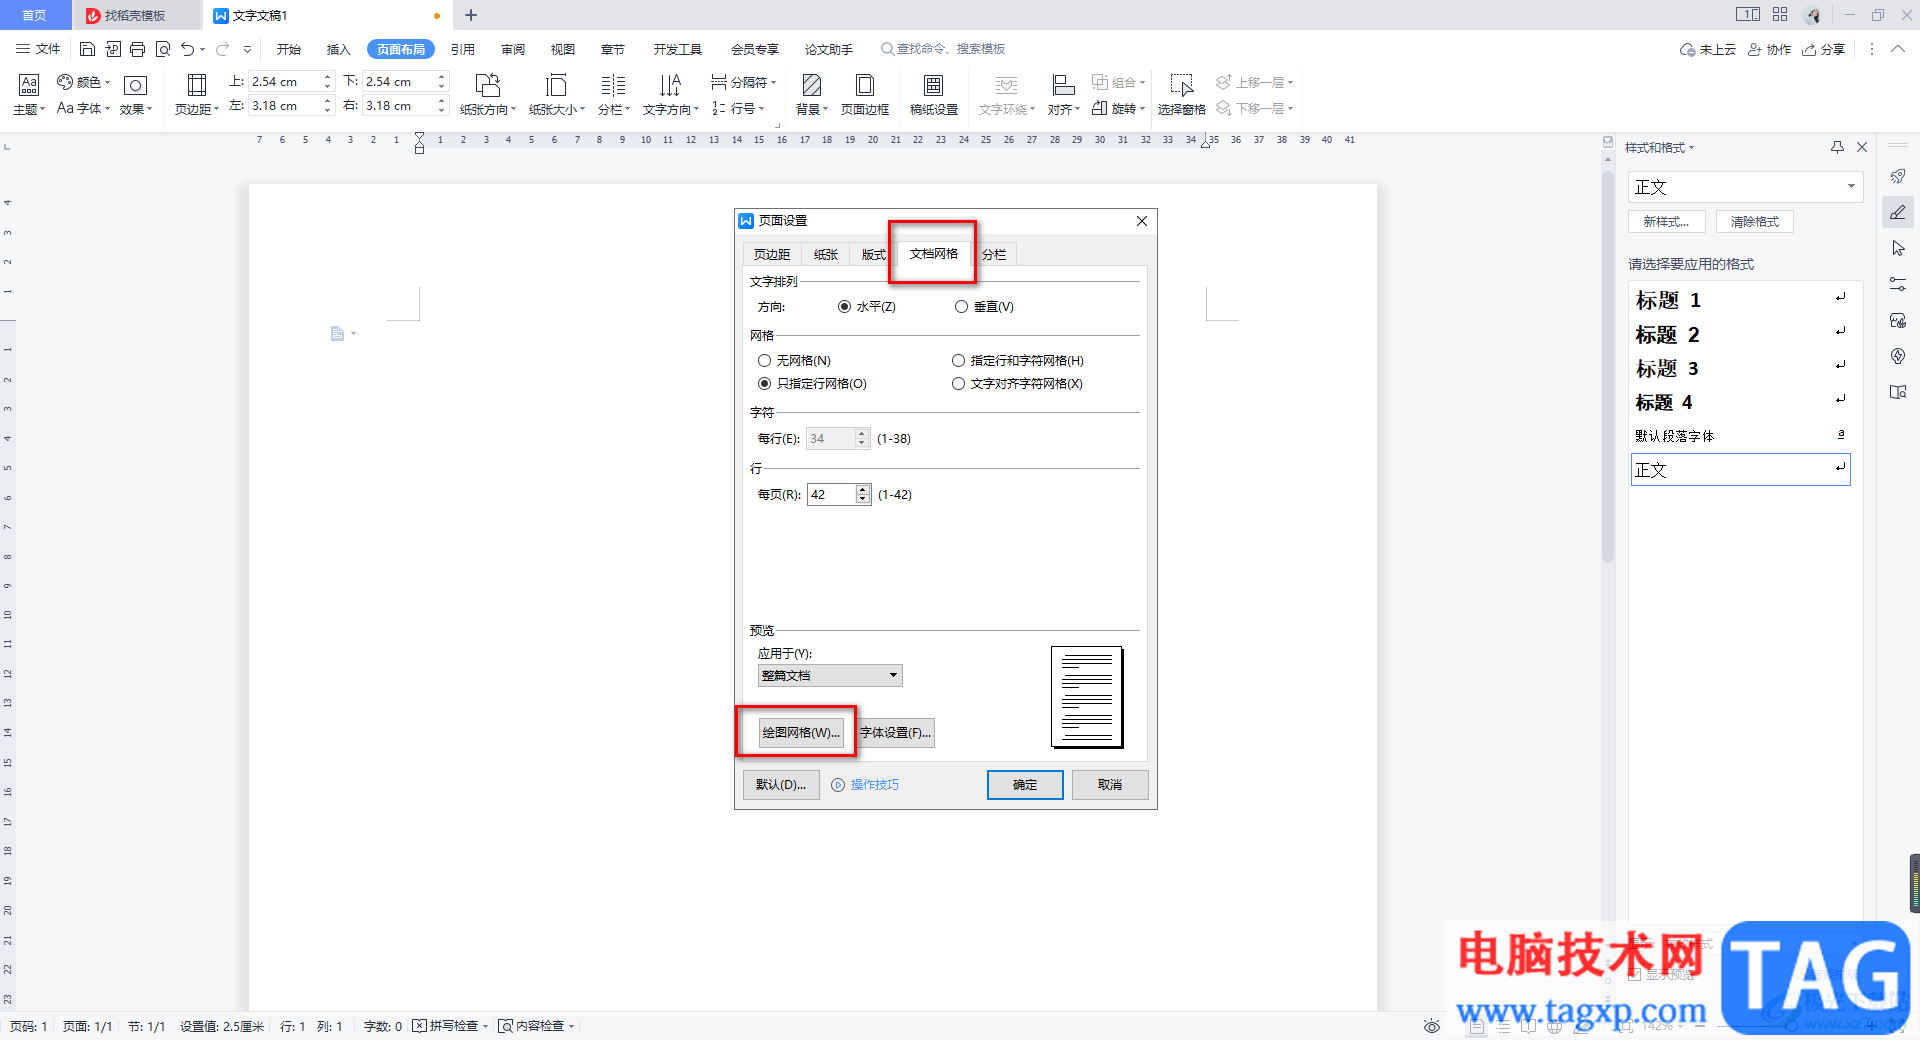This screenshot has width=1920, height=1040.
Task: Expand the quick access toolbar customize arrow
Action: pos(247,49)
